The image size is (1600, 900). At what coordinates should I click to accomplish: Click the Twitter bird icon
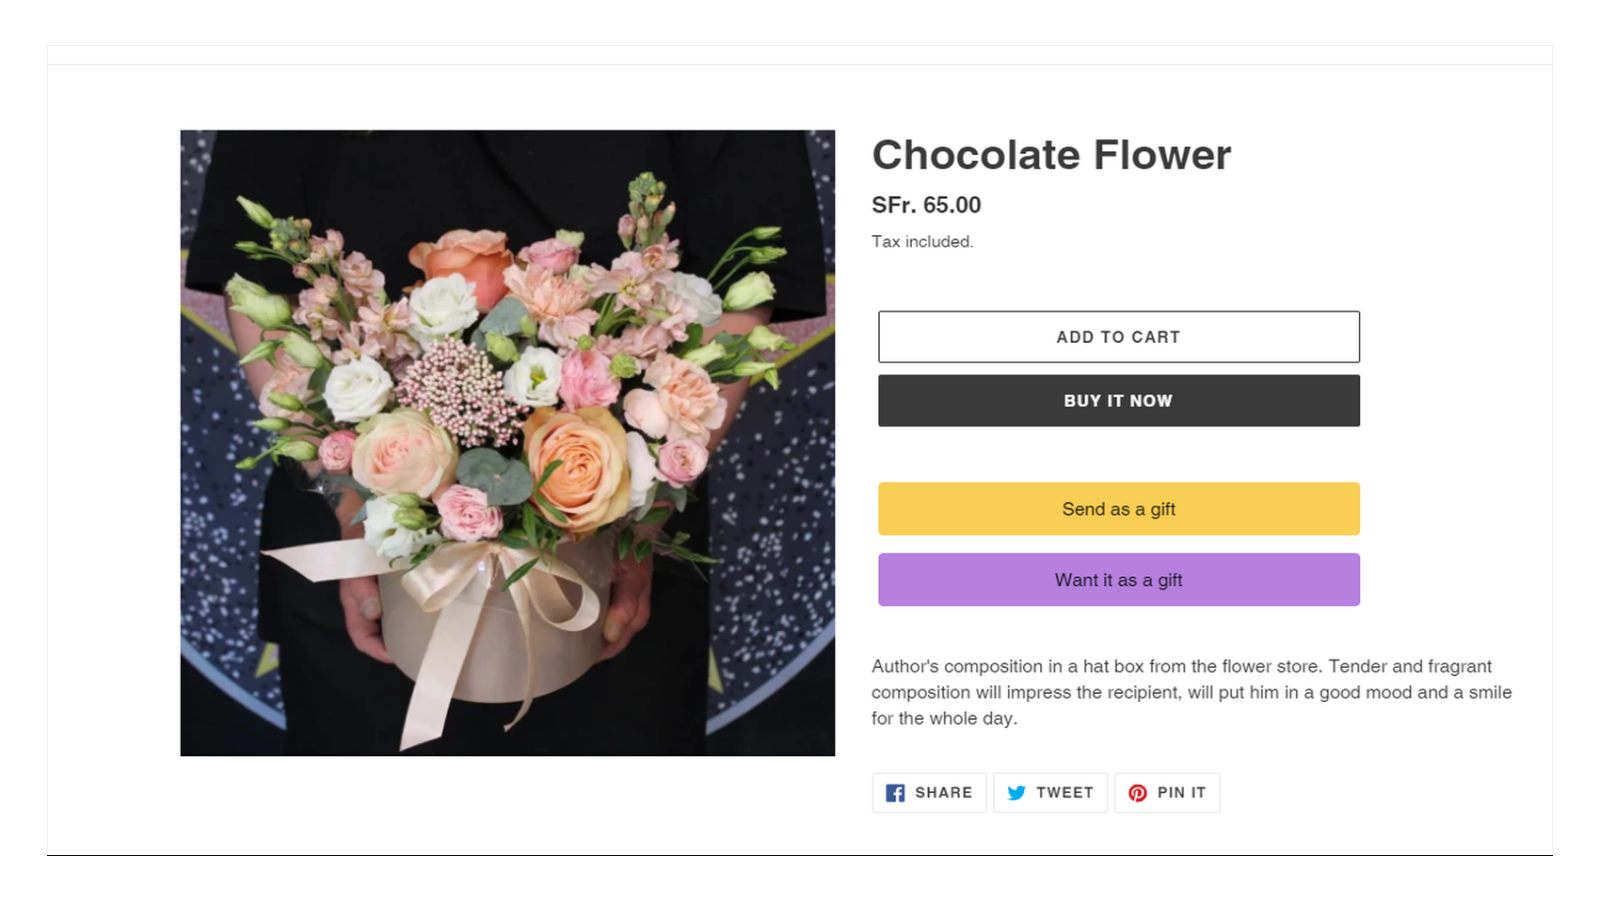click(1016, 793)
